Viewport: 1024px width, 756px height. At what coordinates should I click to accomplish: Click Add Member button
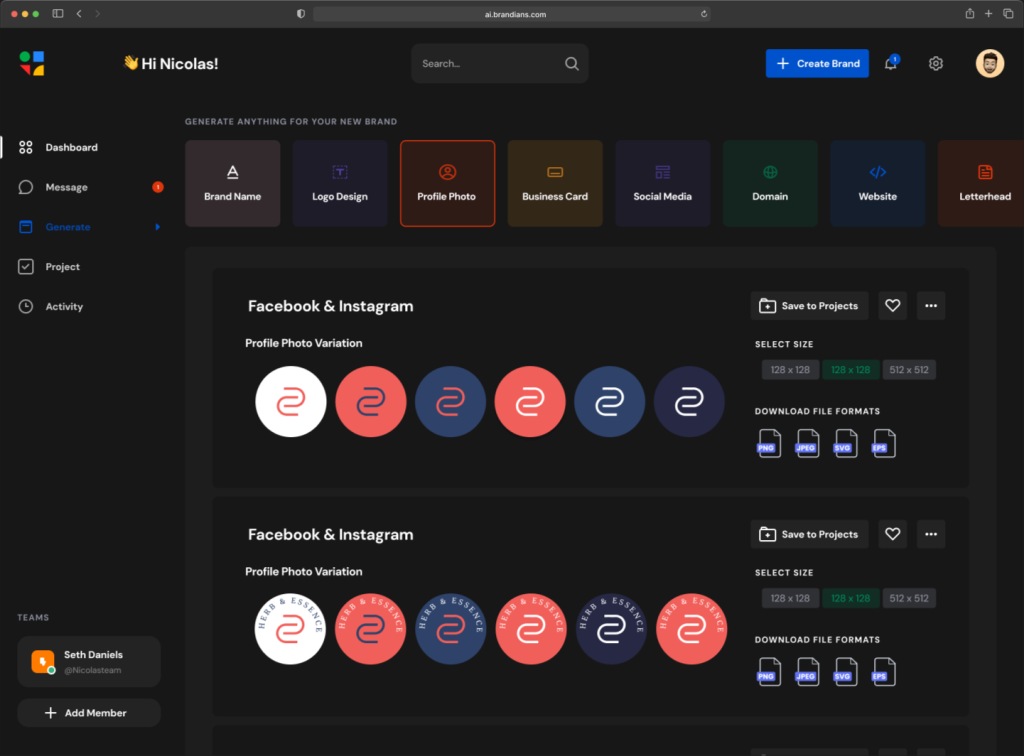point(88,713)
